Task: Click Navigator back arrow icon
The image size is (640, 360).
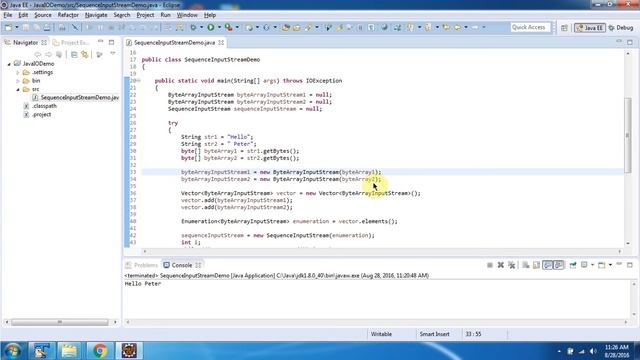Action: pyautogui.click(x=38, y=54)
